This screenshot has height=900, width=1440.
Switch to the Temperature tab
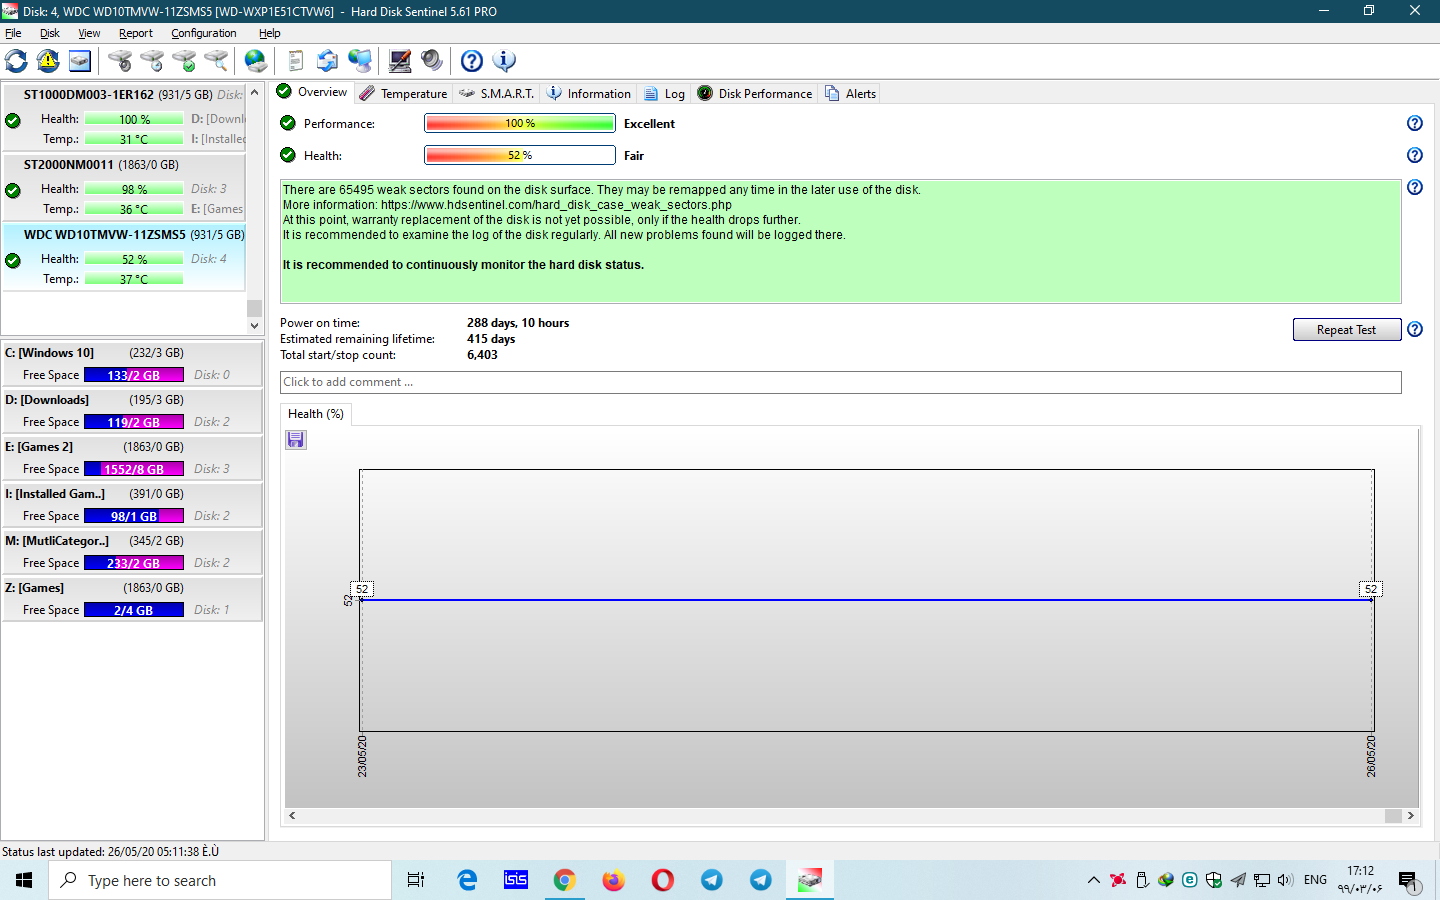(x=403, y=93)
